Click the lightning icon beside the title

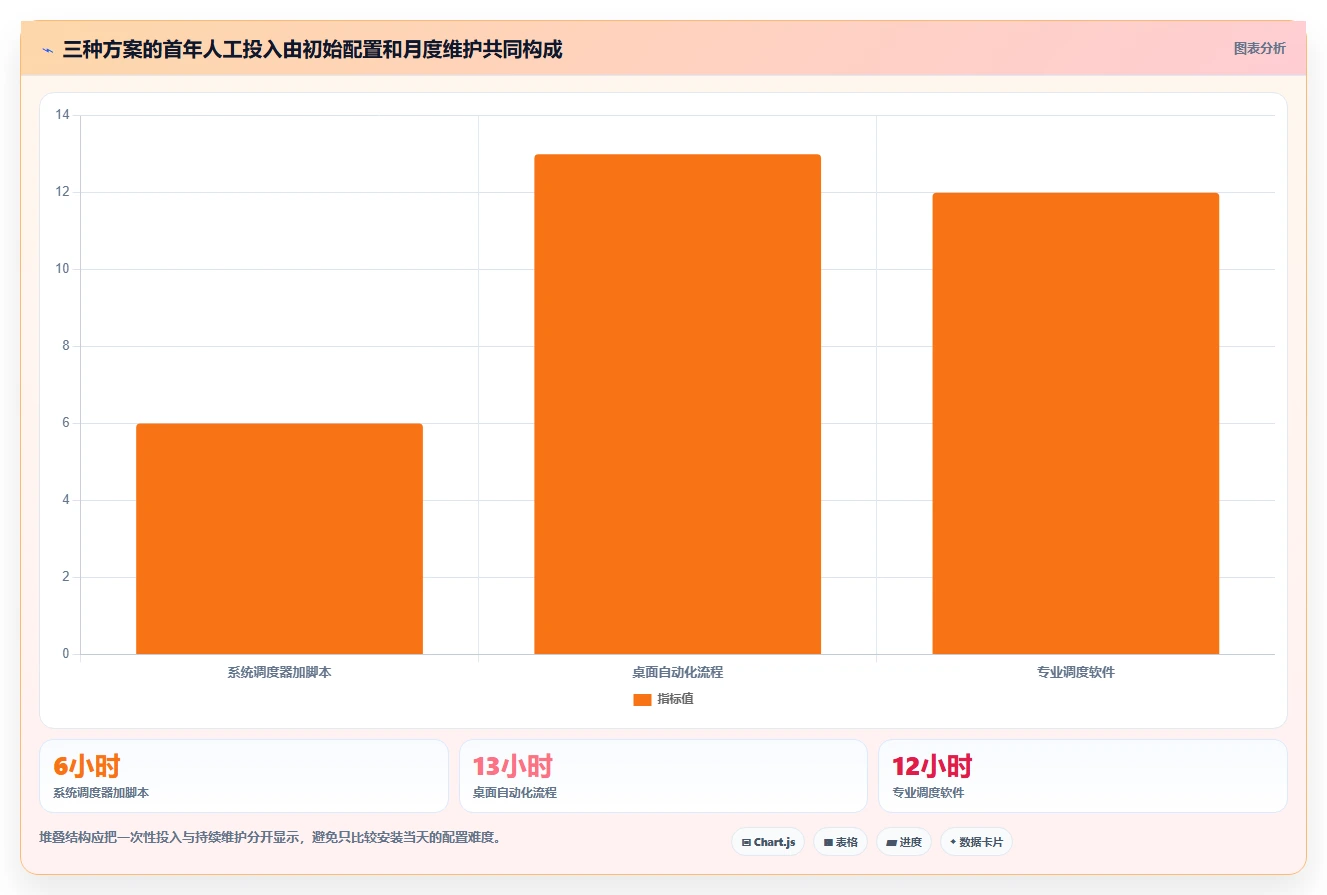(47, 50)
